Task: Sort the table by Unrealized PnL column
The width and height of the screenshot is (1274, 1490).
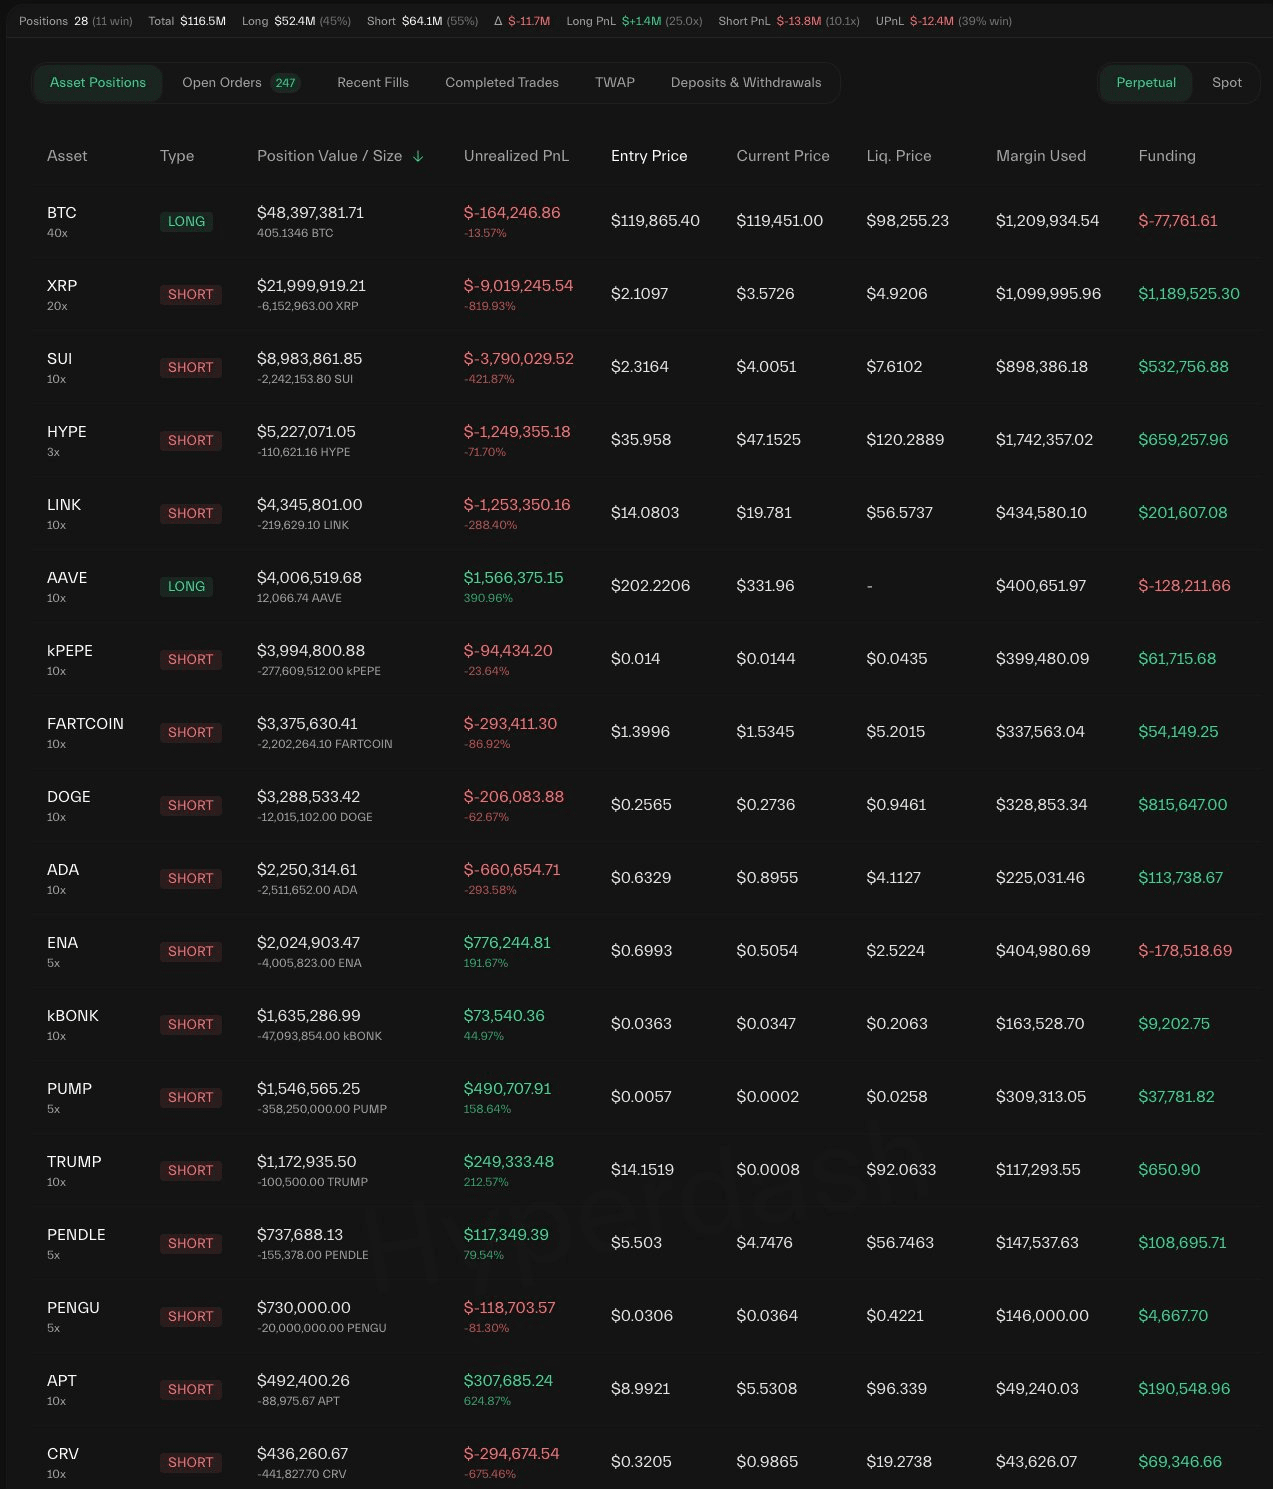Action: click(x=516, y=156)
